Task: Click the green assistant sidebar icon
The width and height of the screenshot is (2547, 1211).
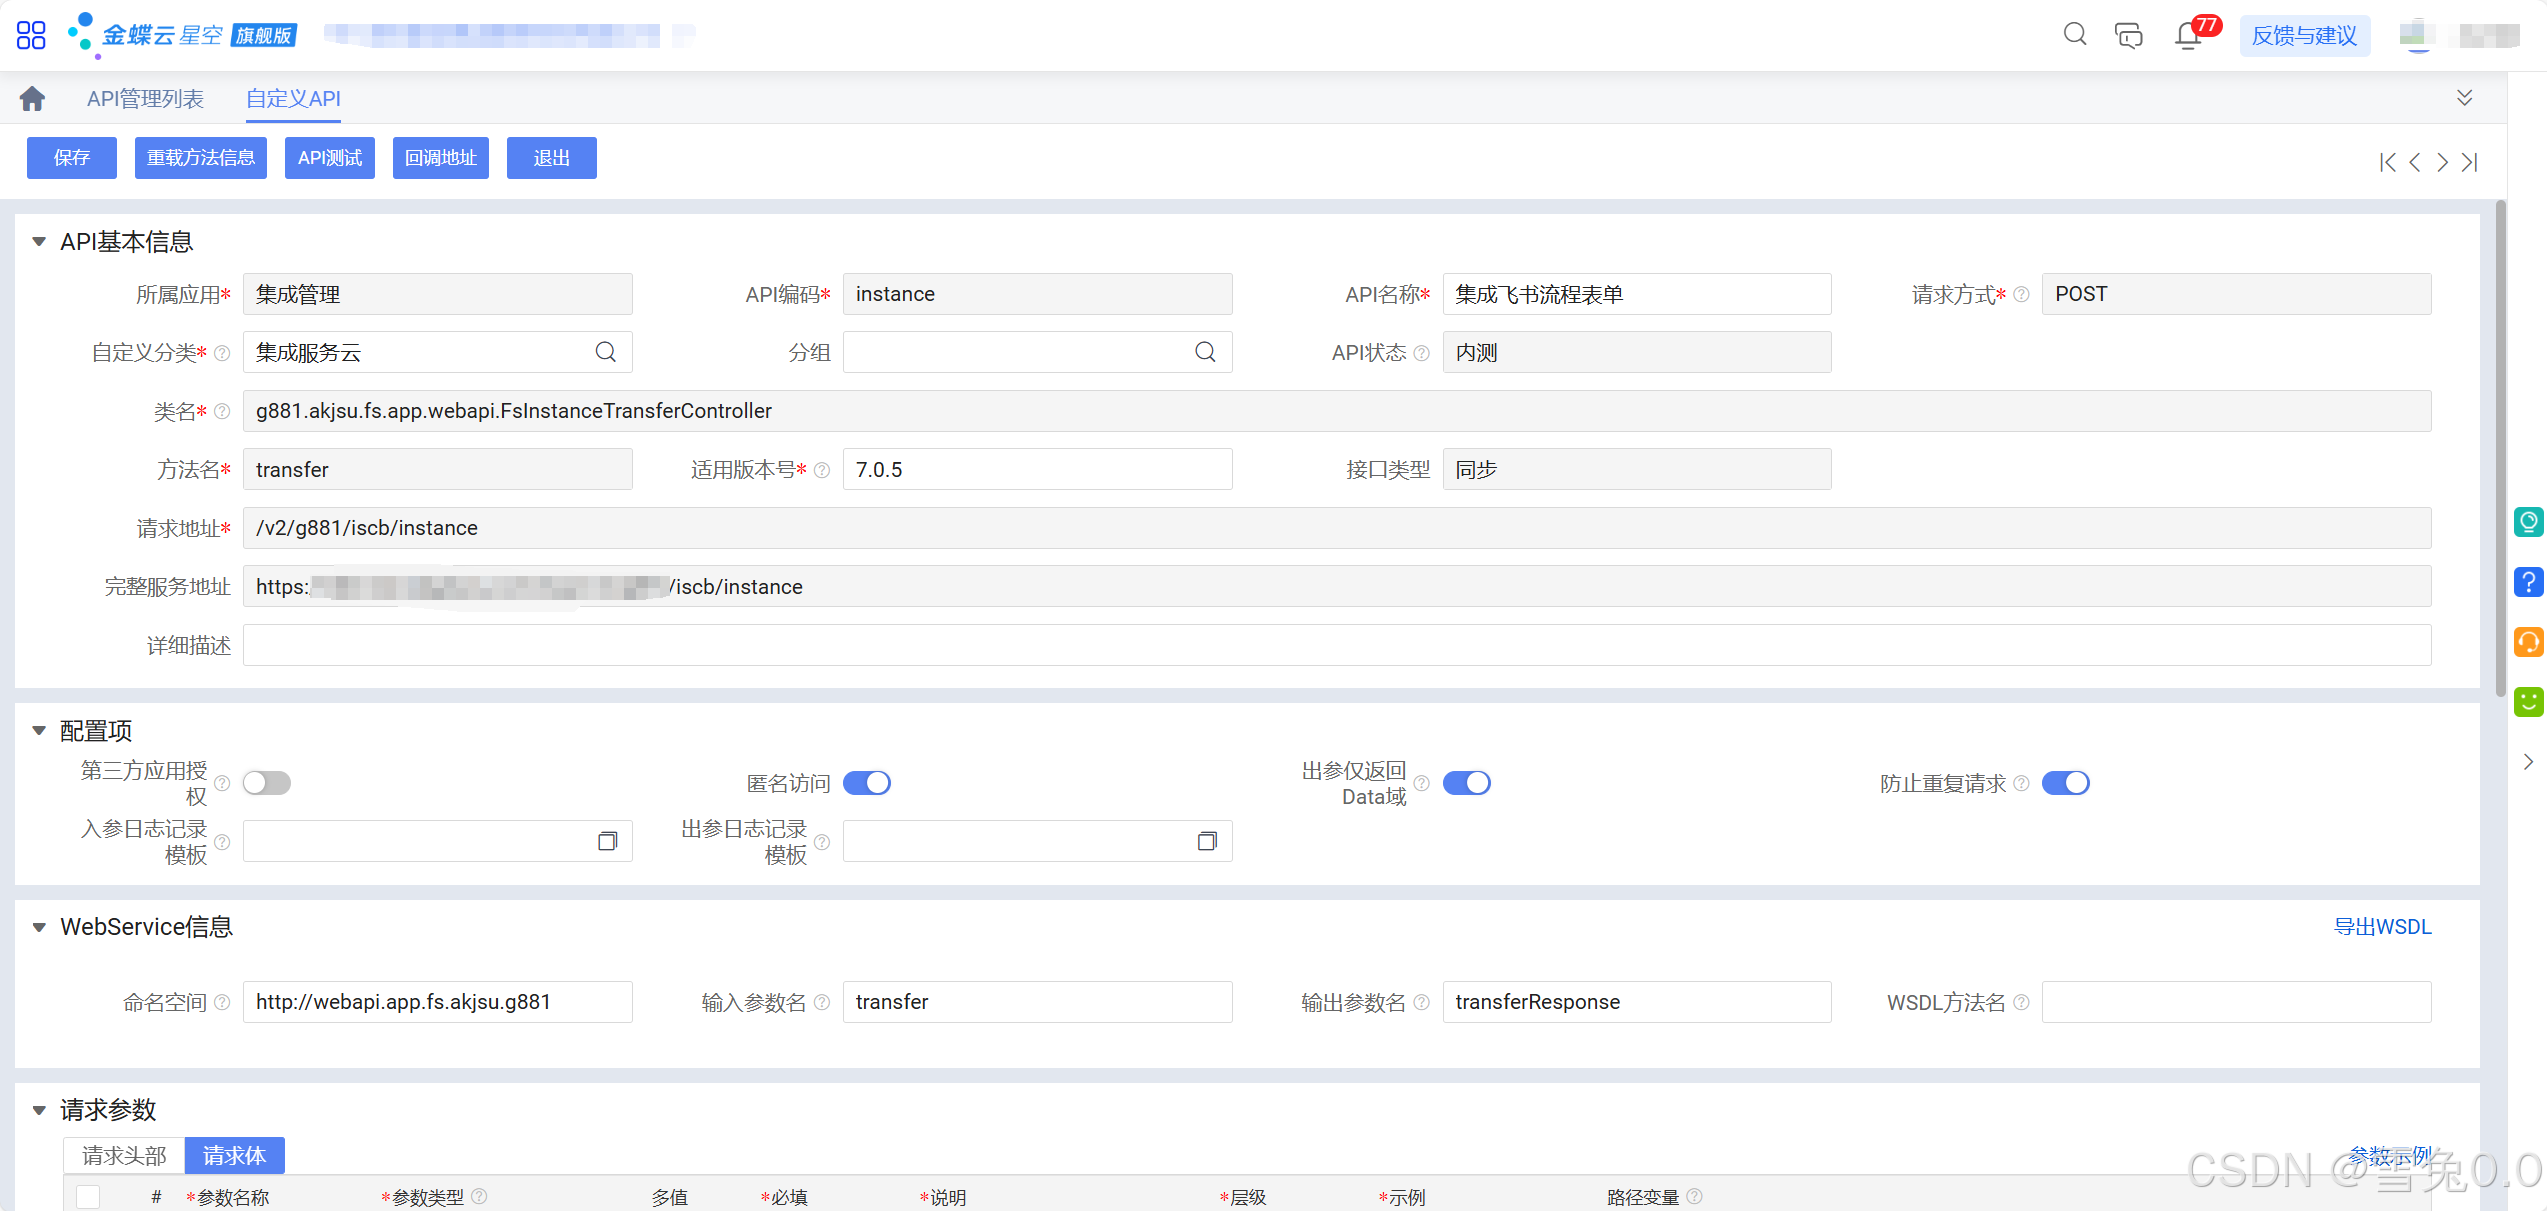Action: coord(2529,522)
